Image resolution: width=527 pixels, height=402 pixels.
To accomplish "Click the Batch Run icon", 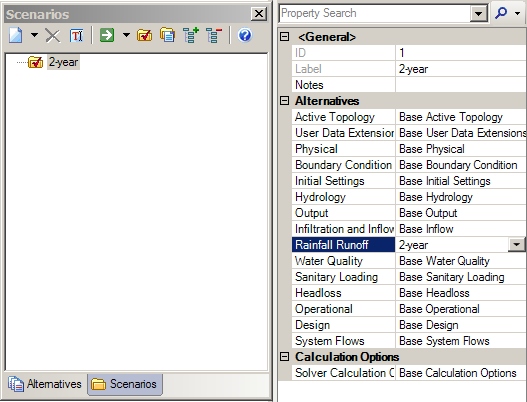I will click(168, 35).
